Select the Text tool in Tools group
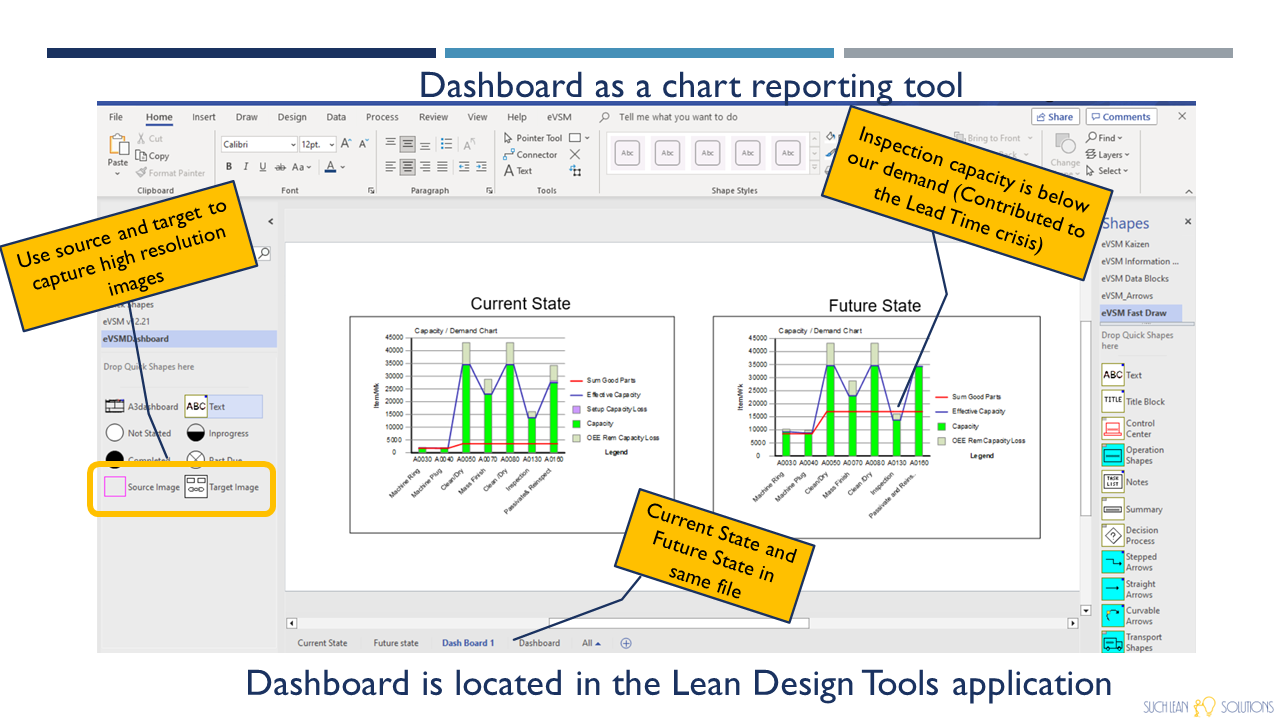This screenshot has height=720, width=1280. (x=518, y=171)
